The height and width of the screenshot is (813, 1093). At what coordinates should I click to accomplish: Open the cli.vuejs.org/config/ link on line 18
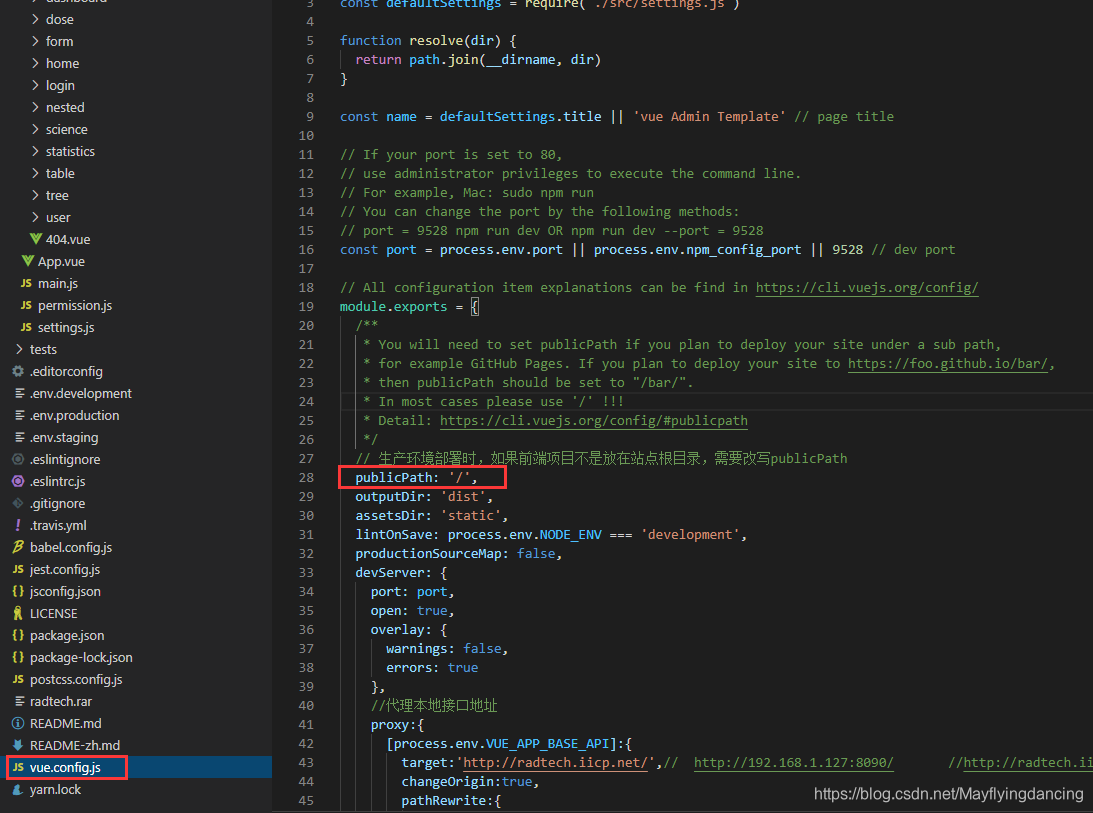[866, 287]
